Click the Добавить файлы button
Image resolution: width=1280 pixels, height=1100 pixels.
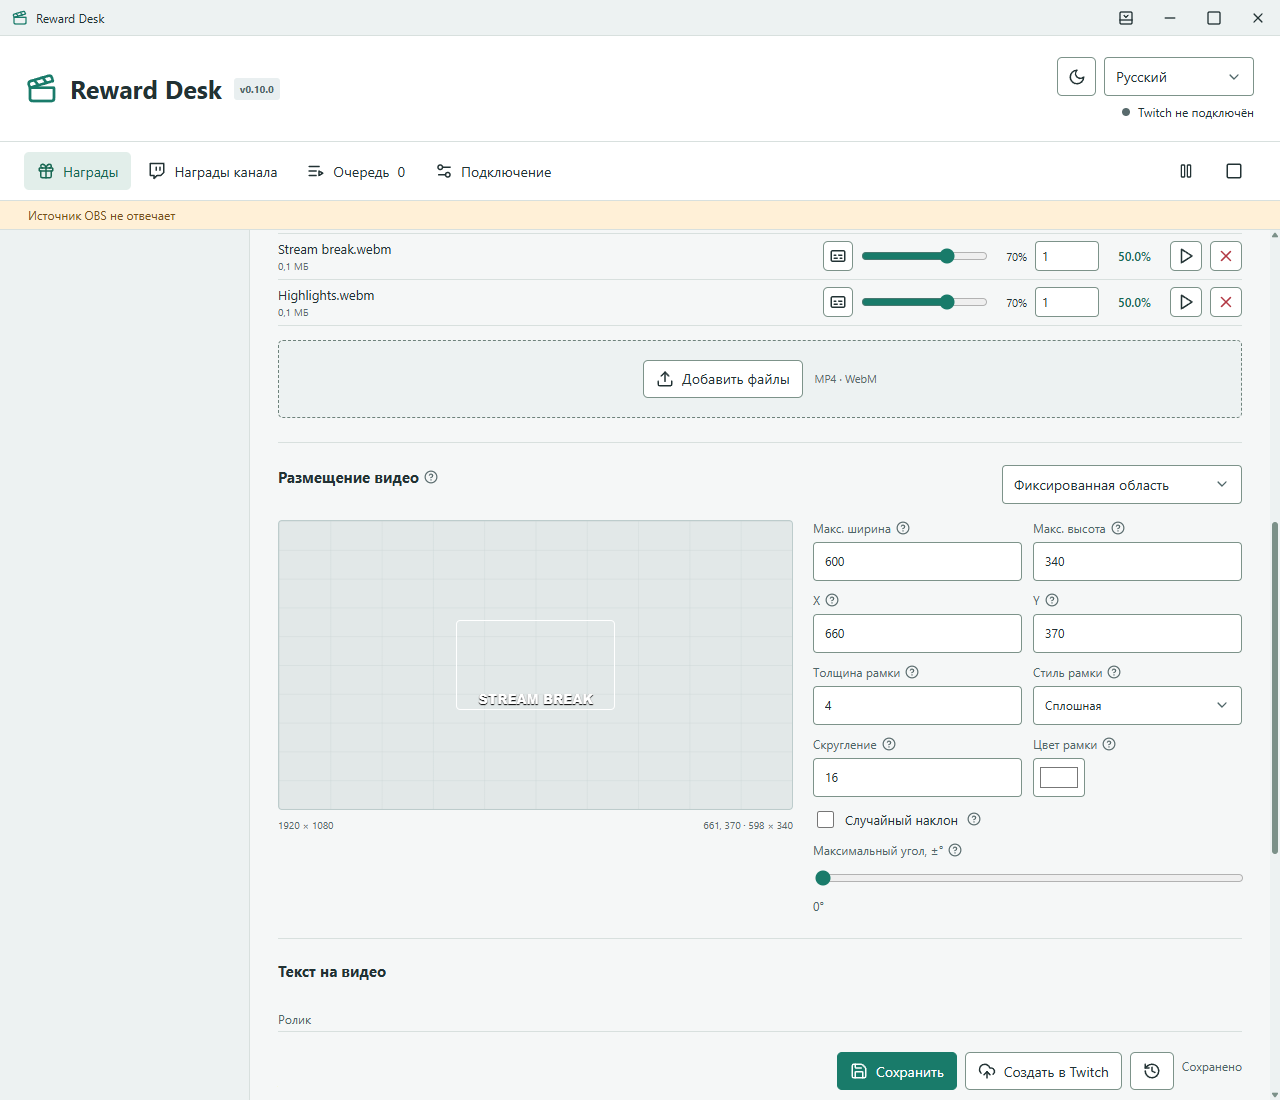723,379
